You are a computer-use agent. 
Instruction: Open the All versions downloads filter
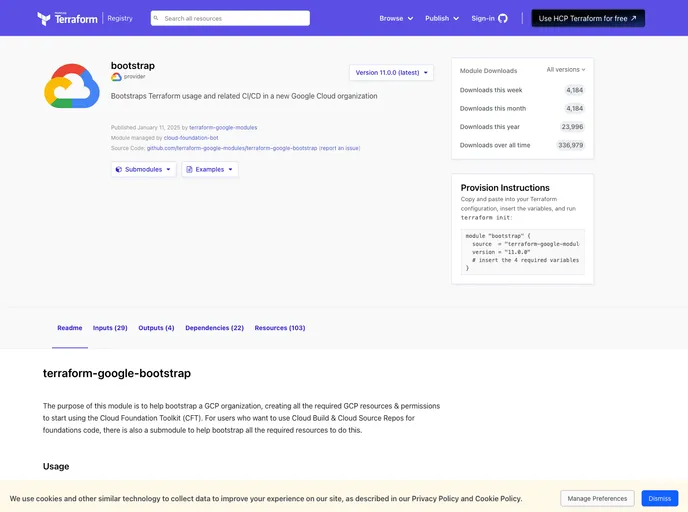click(x=566, y=70)
